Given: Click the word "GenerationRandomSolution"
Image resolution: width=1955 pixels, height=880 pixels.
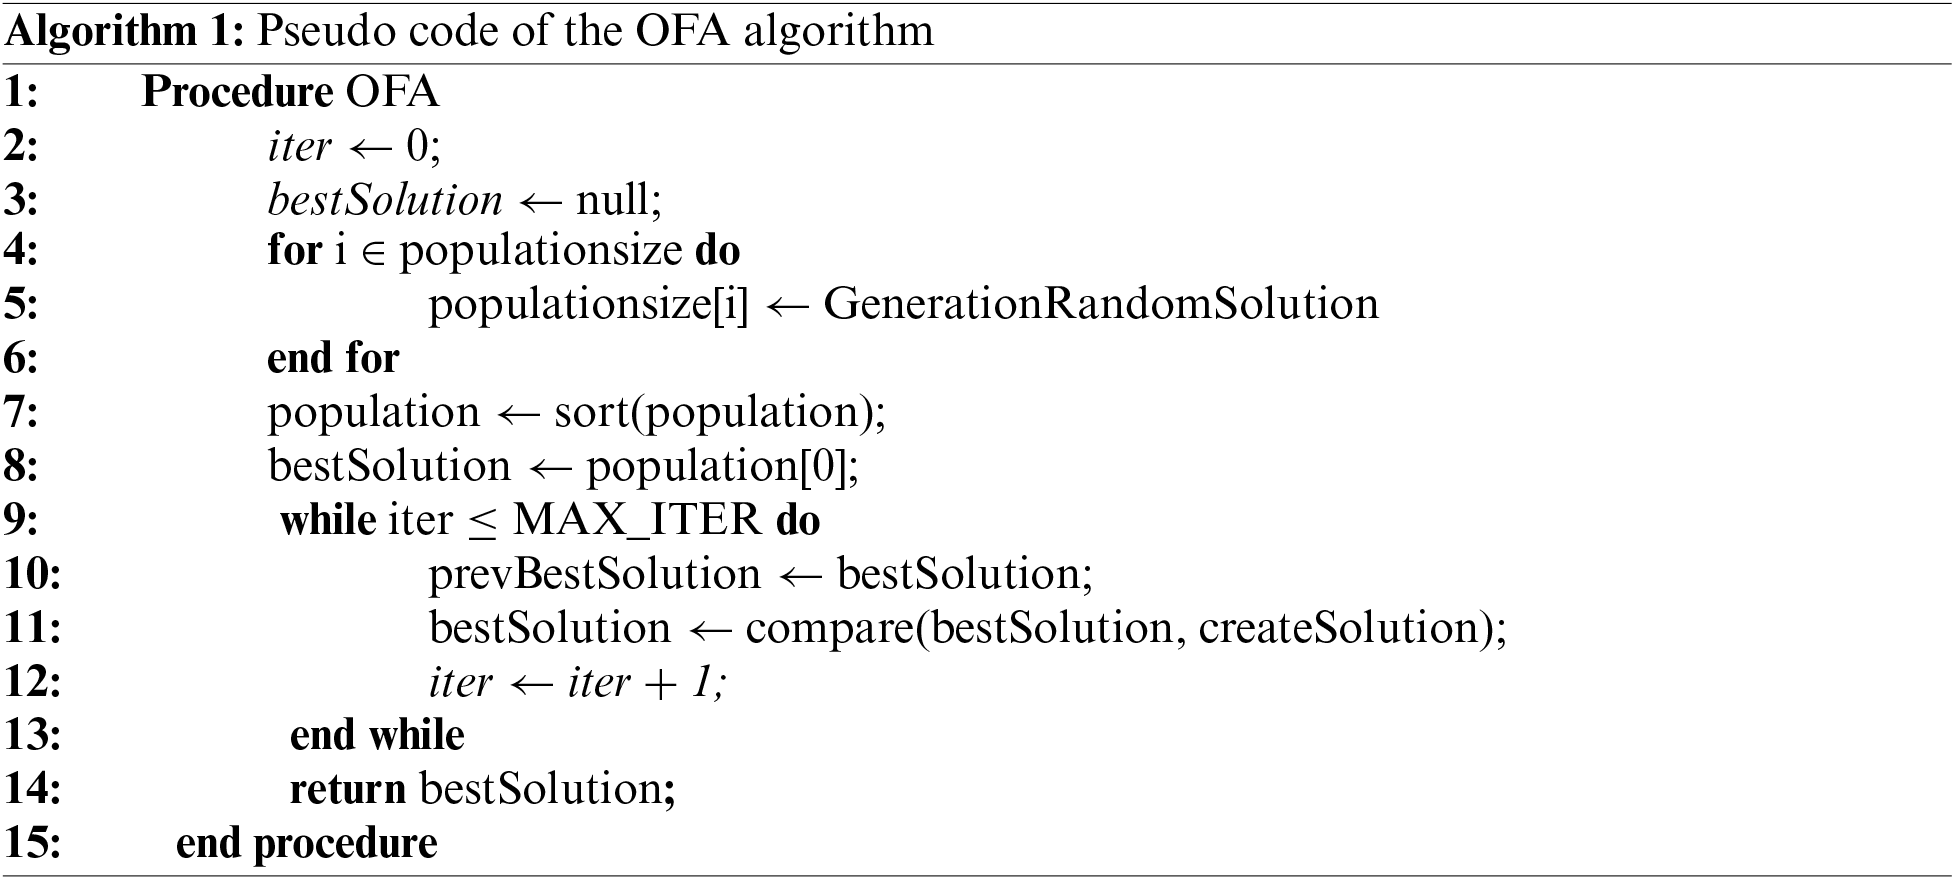Looking at the screenshot, I should [1100, 304].
